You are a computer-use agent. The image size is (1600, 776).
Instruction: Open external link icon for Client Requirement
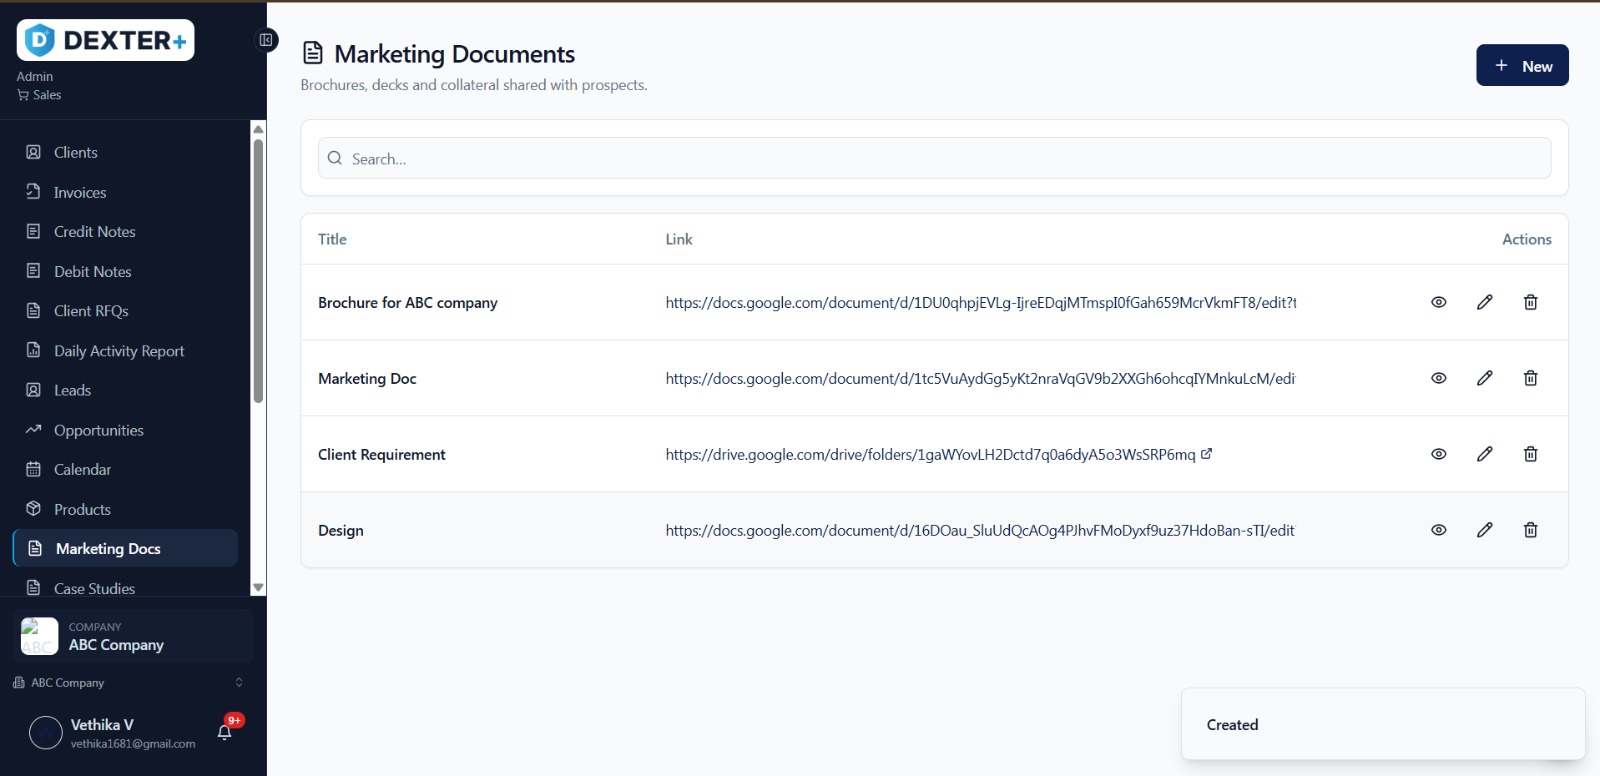1206,454
